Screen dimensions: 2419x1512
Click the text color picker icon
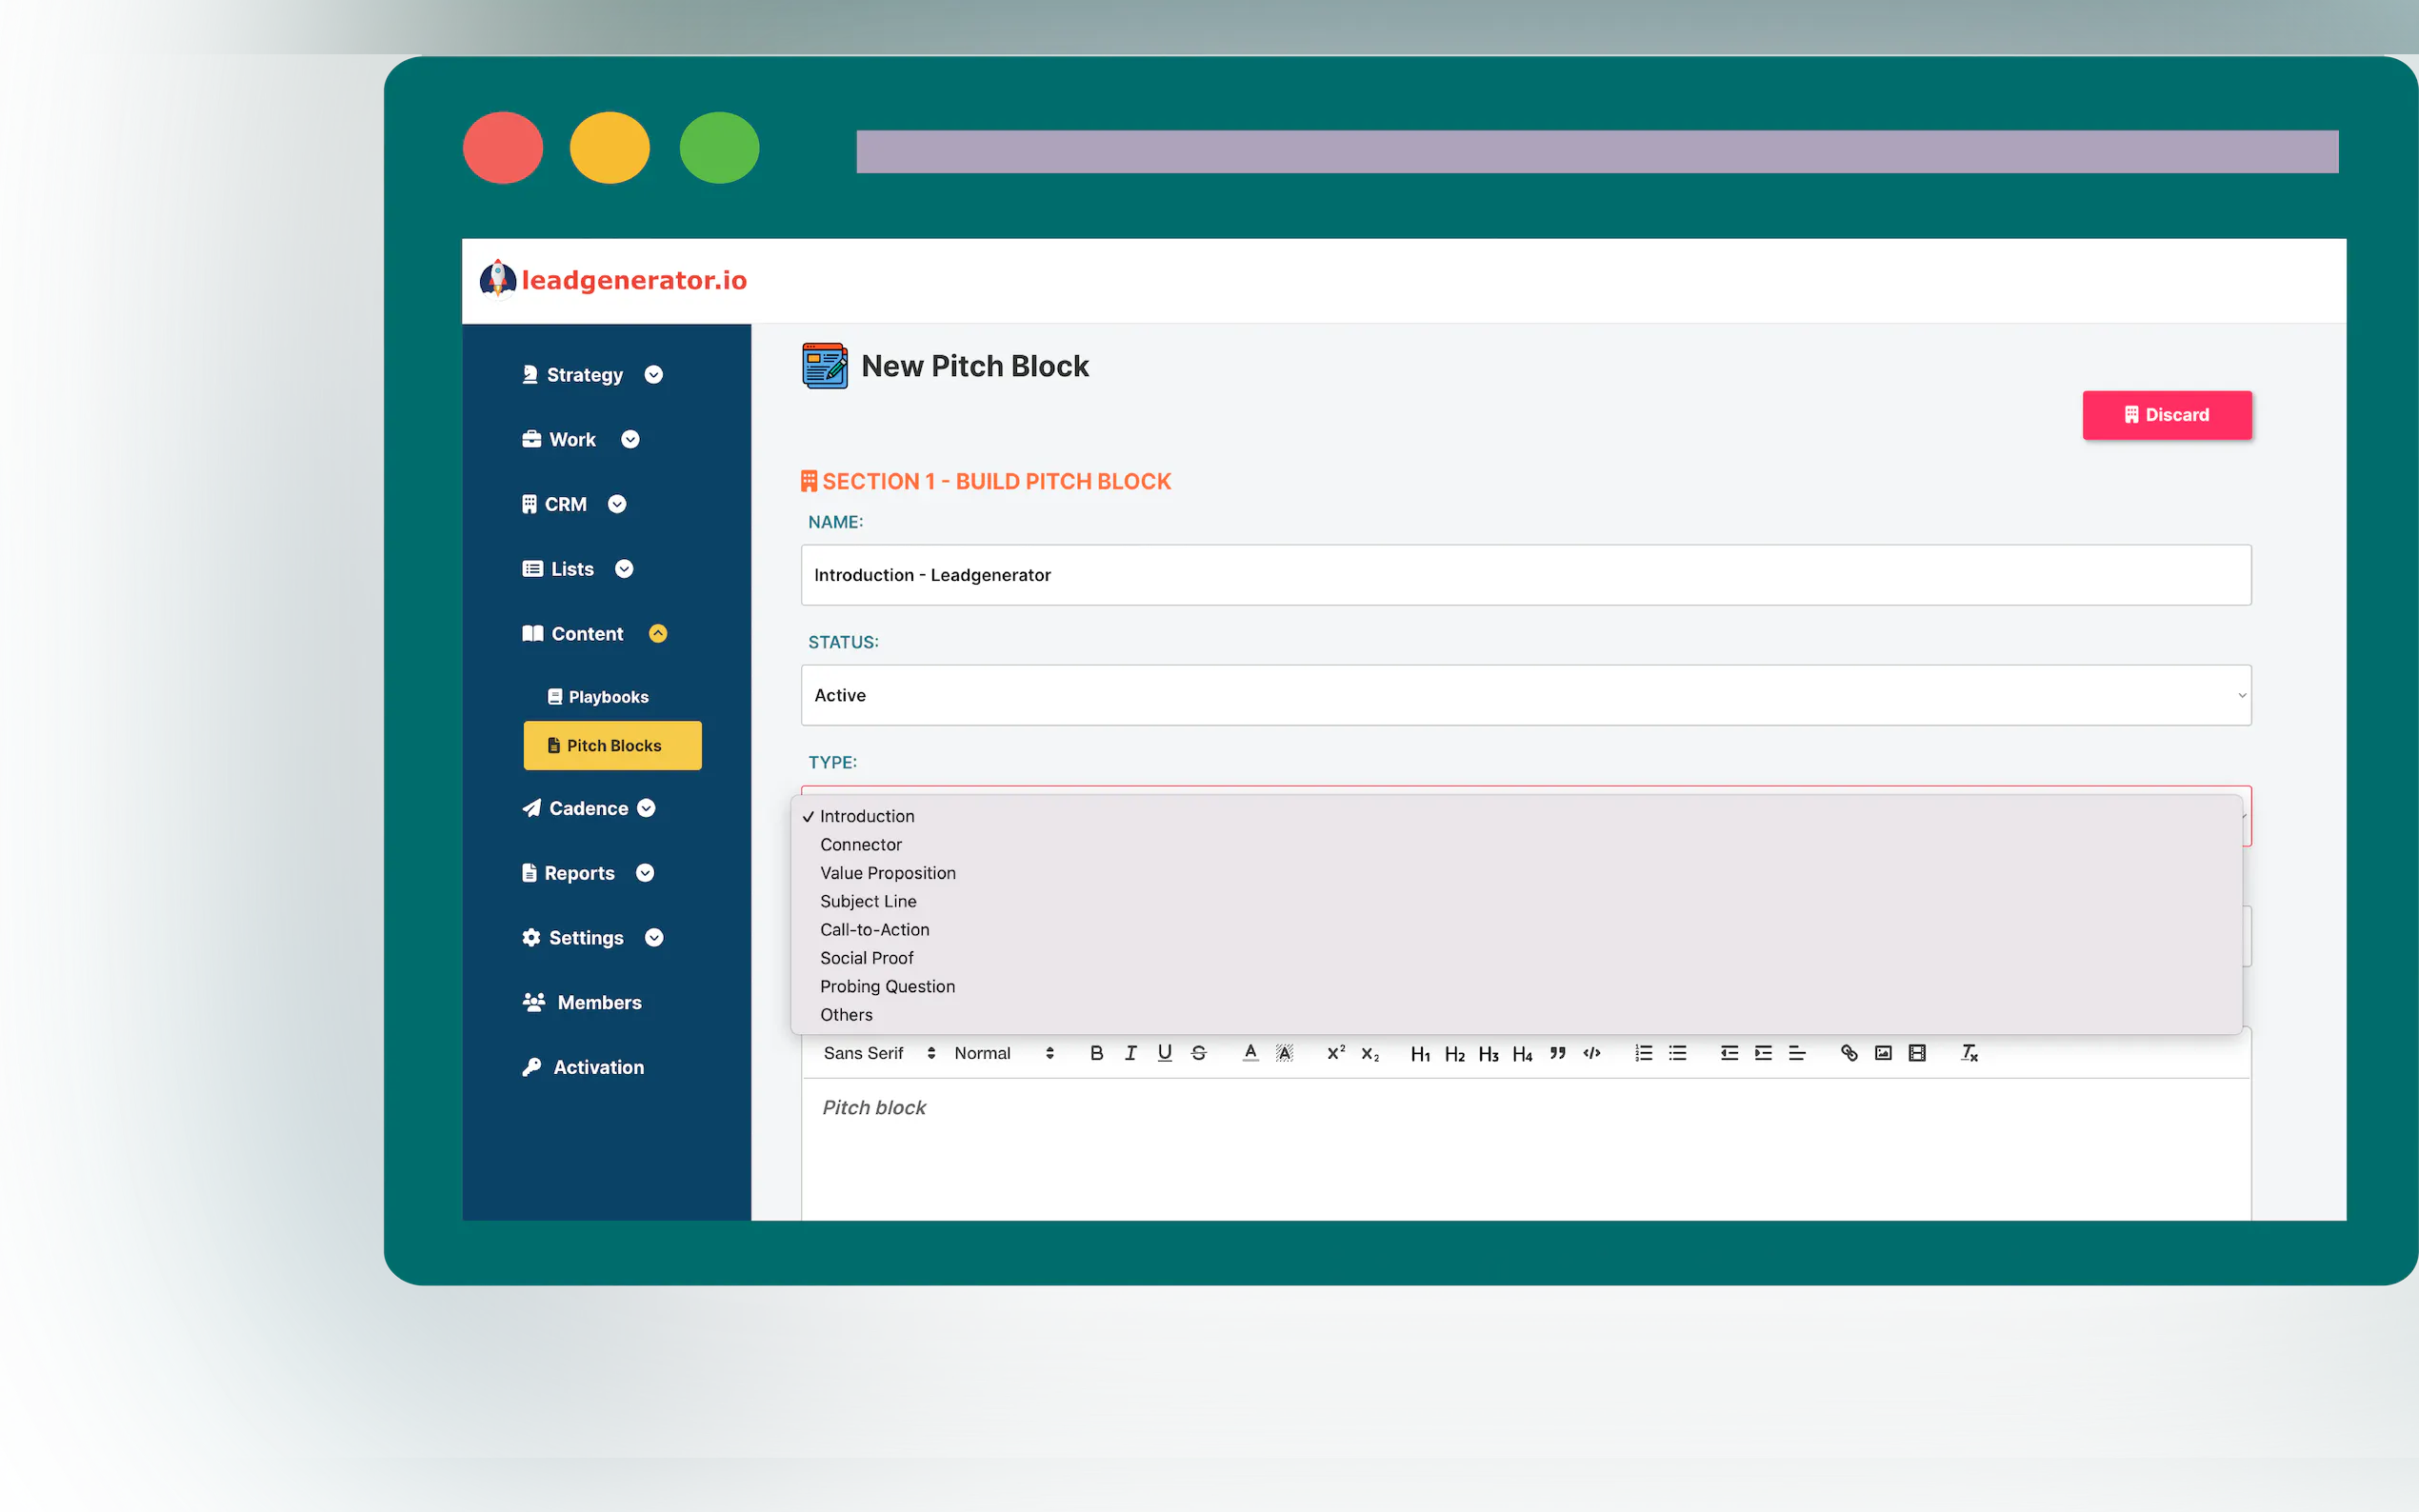[x=1250, y=1053]
